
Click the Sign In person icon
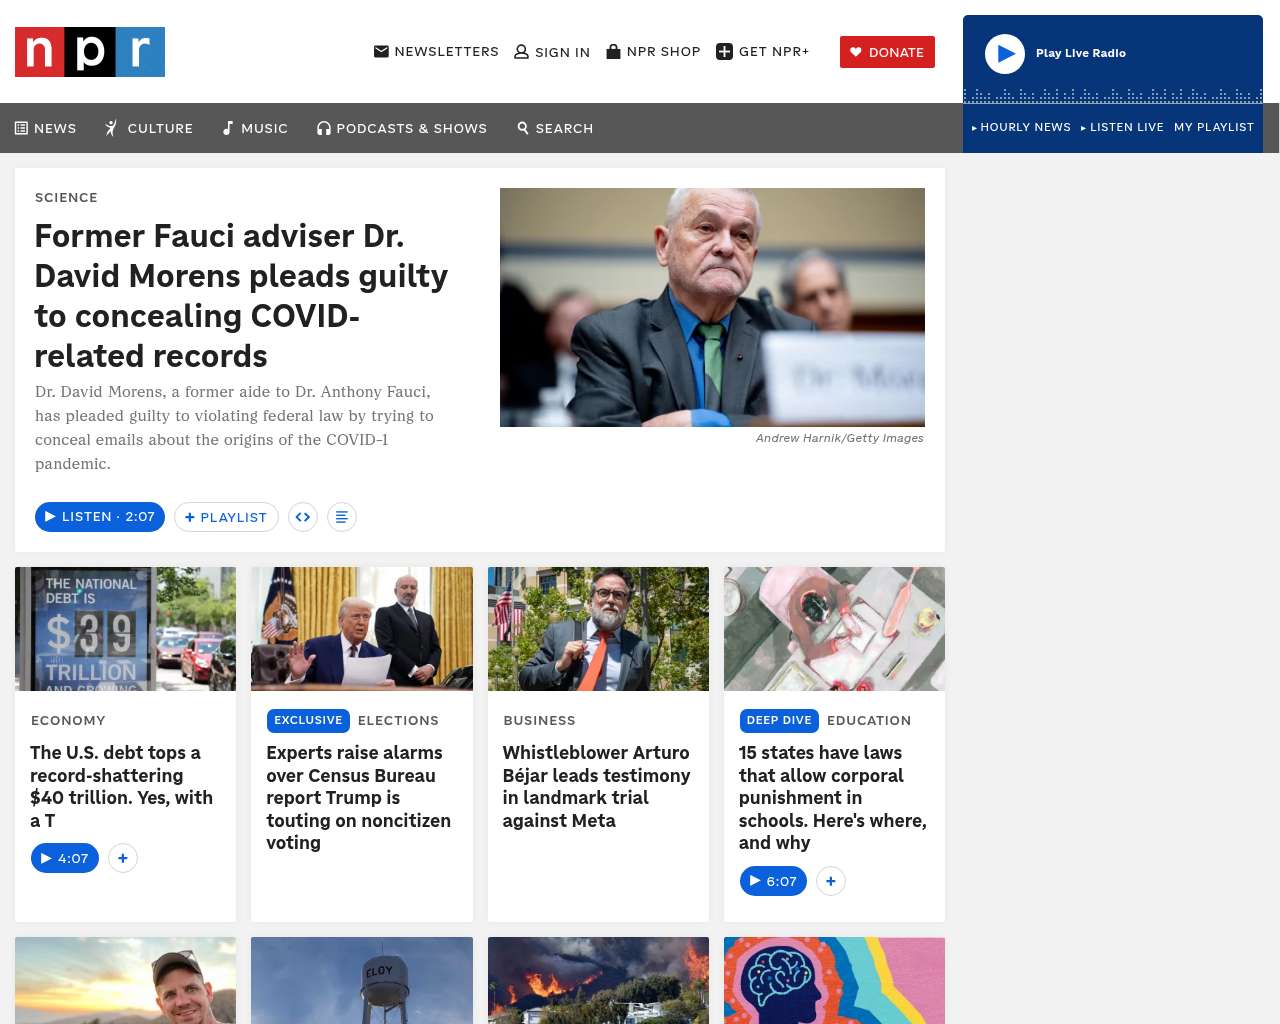tap(521, 52)
